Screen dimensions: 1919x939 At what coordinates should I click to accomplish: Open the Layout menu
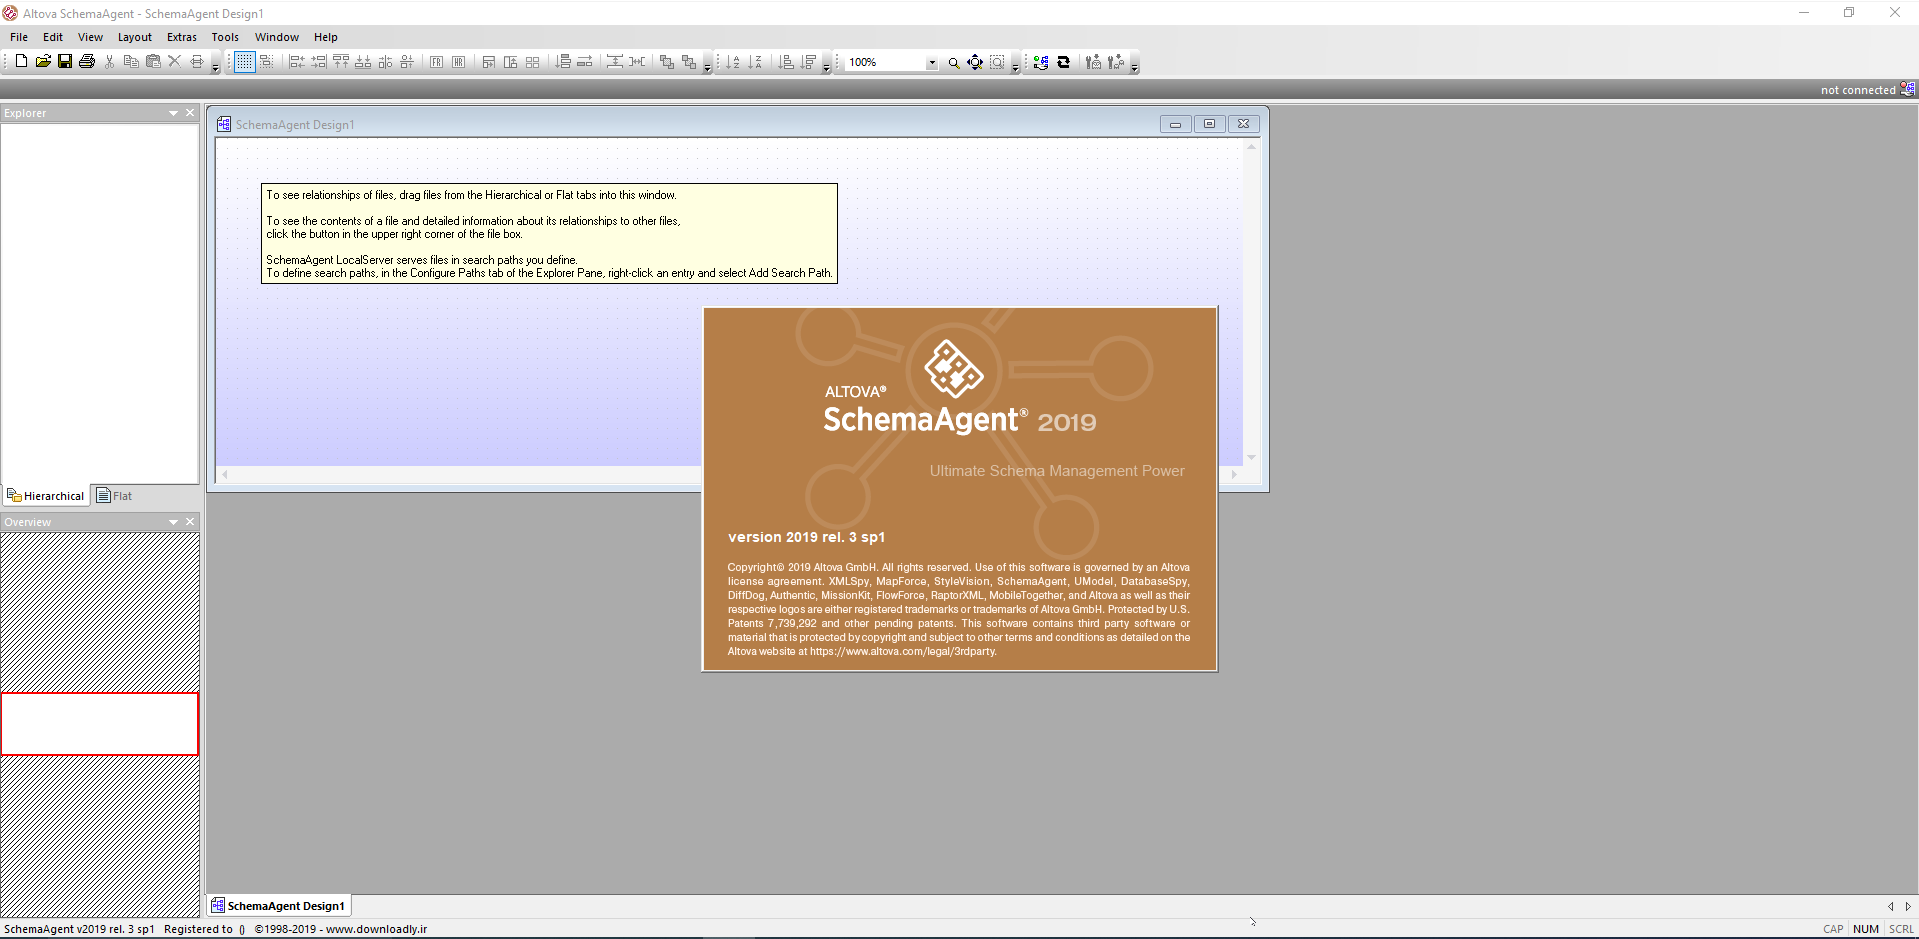135,37
